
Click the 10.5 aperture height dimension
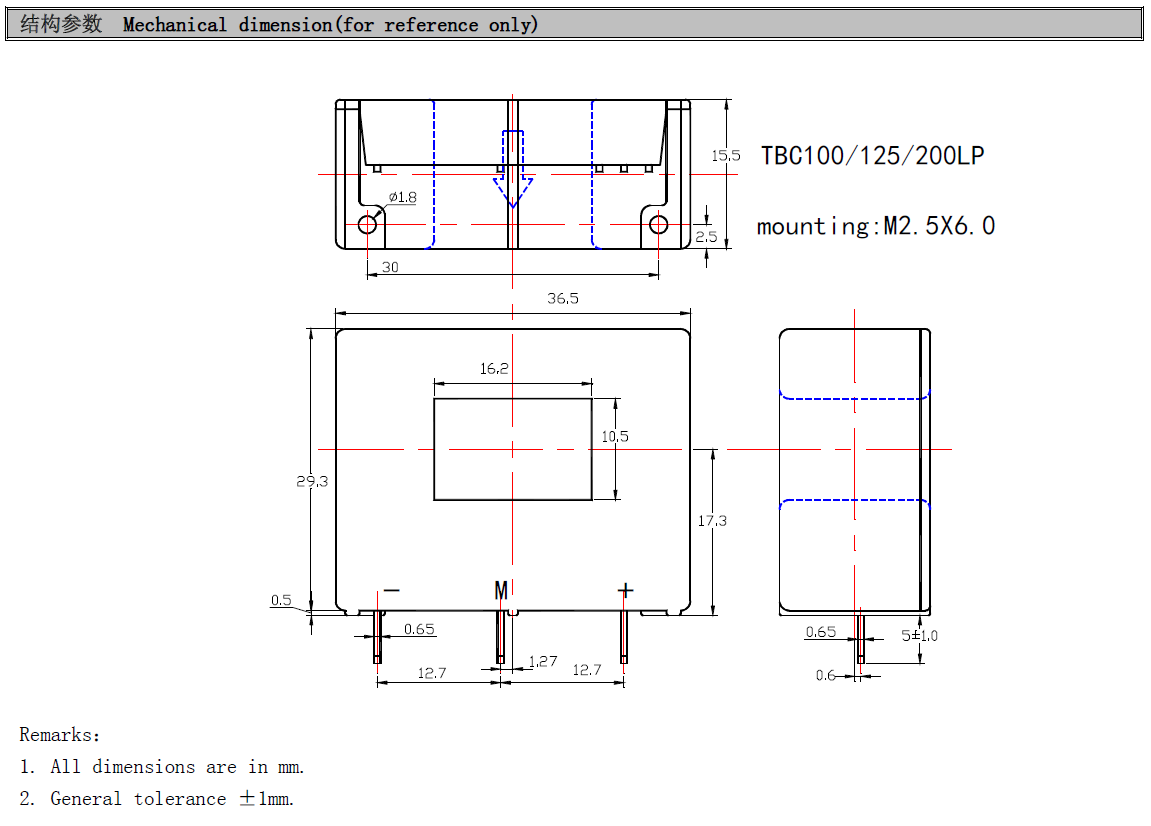[615, 437]
